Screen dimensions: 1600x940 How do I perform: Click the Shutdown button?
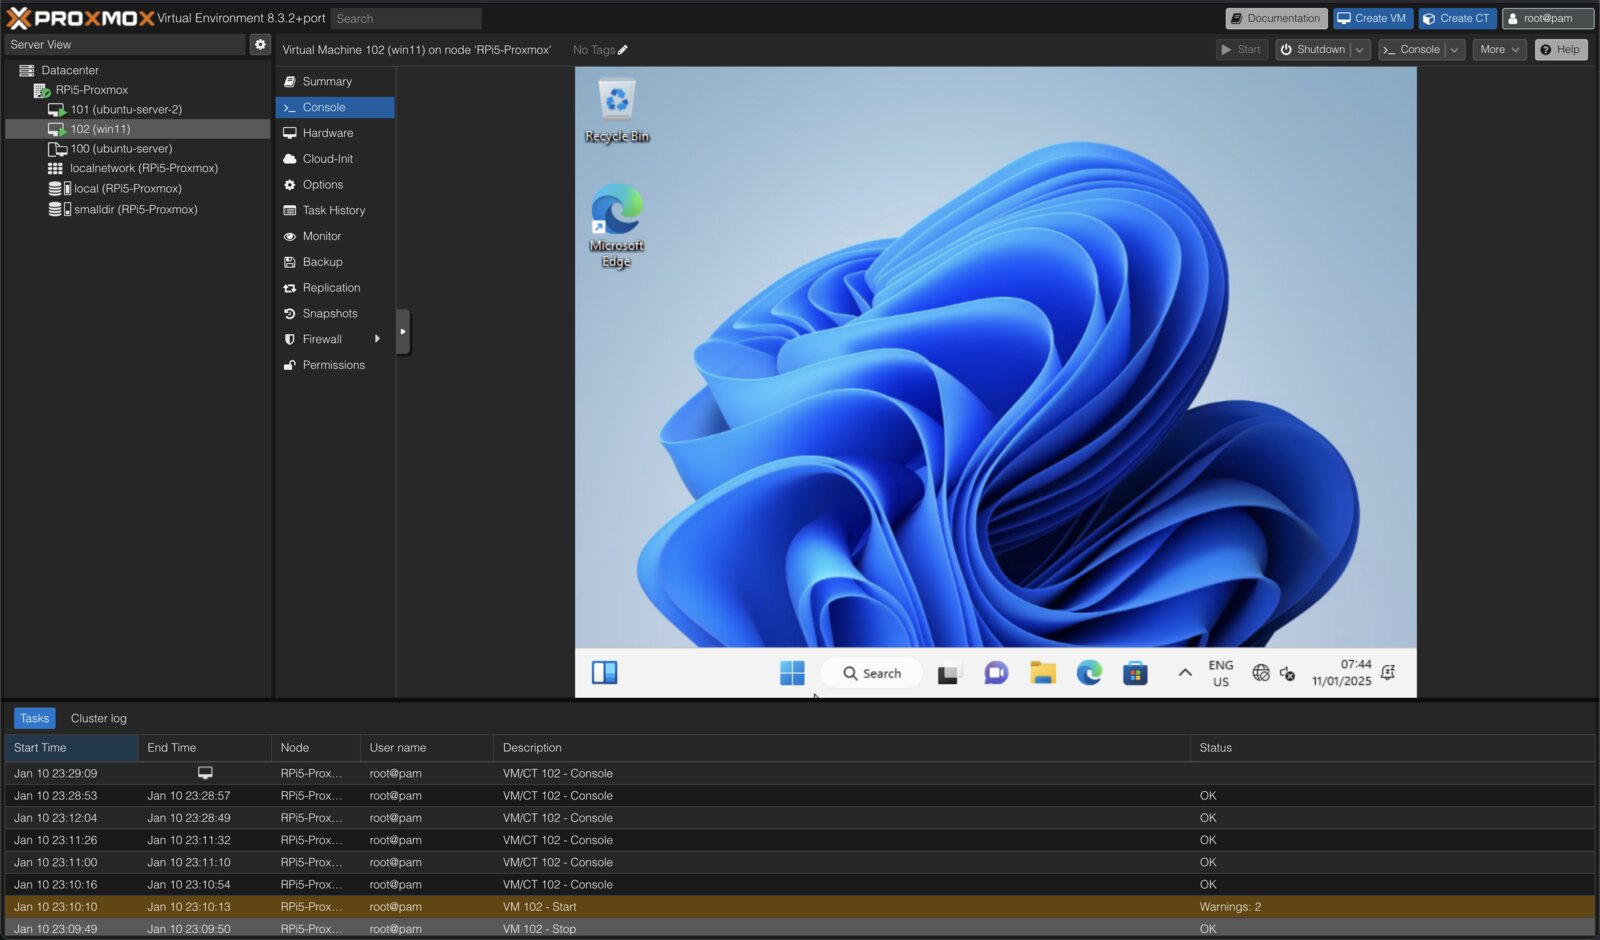[x=1313, y=50]
